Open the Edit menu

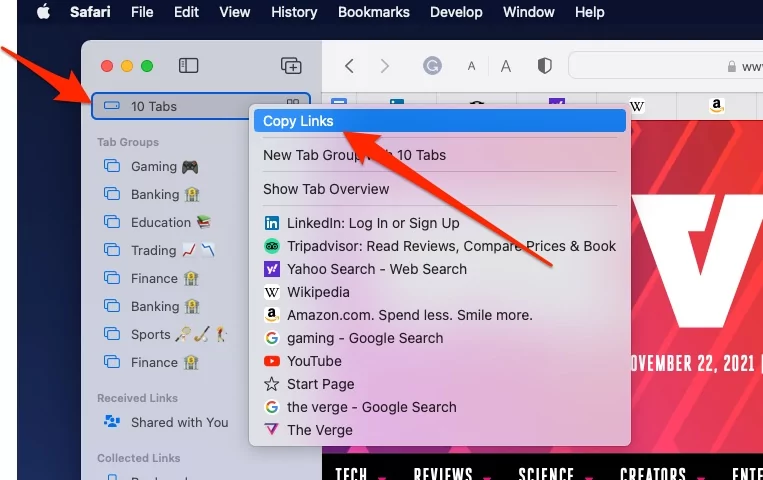pos(186,12)
